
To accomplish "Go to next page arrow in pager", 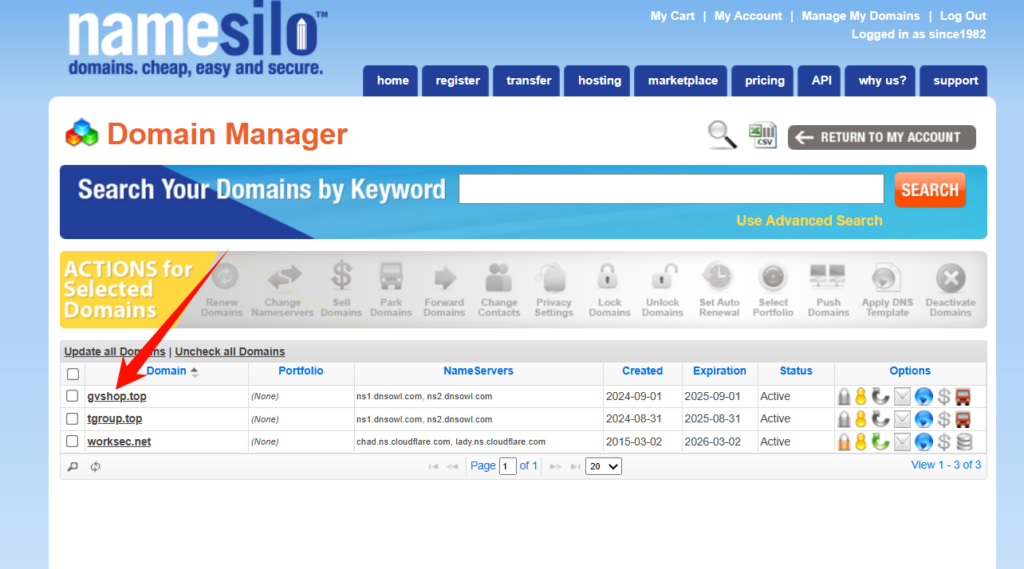I will coord(555,466).
